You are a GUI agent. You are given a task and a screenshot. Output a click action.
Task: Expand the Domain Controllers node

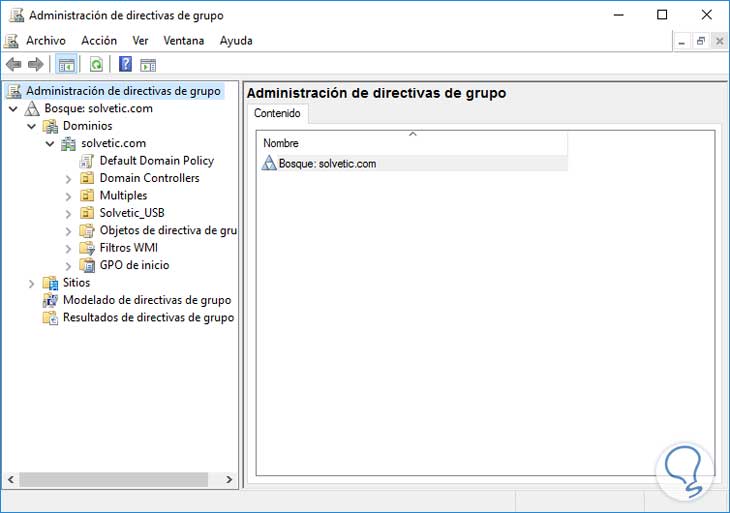pyautogui.click(x=68, y=179)
